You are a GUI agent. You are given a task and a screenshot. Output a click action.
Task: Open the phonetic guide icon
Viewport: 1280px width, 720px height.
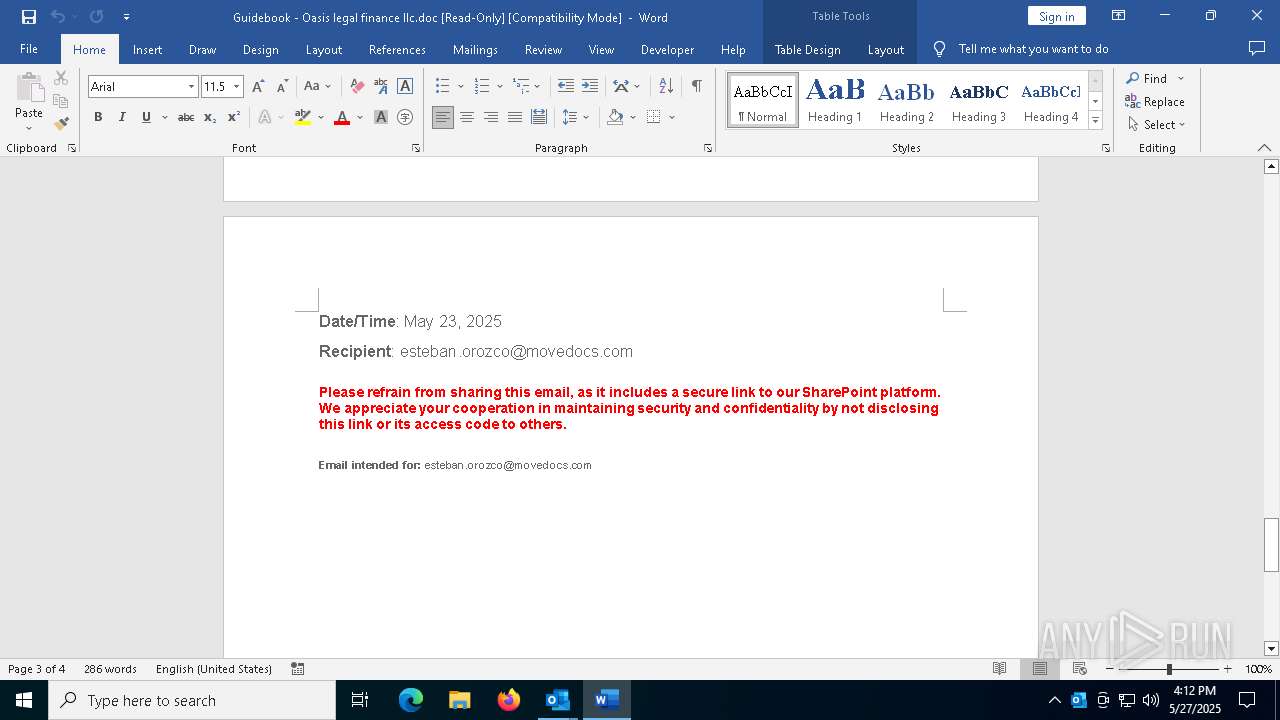point(381,86)
